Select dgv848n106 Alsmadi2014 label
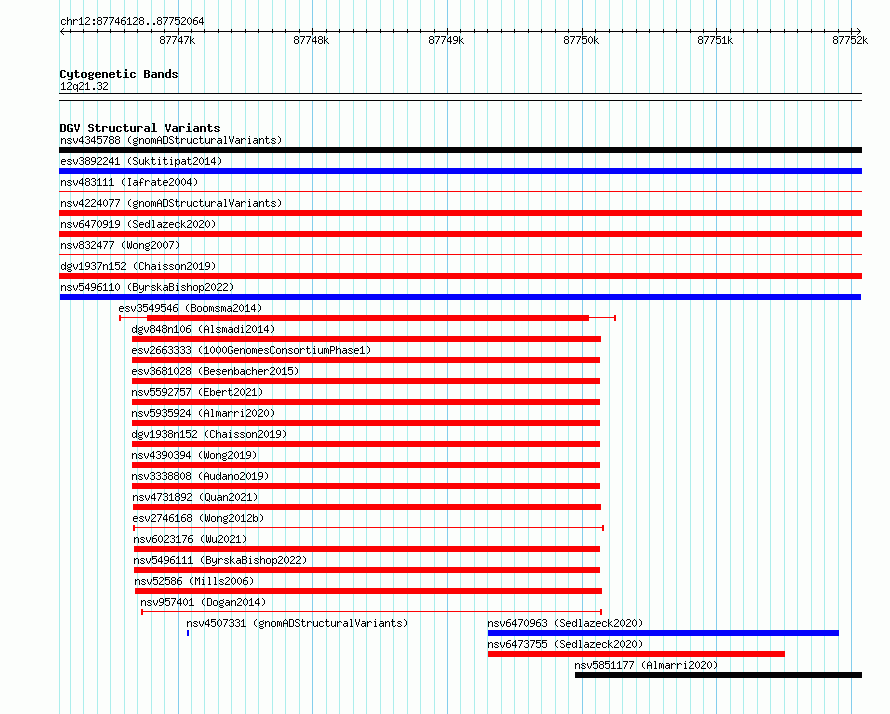 pos(203,329)
